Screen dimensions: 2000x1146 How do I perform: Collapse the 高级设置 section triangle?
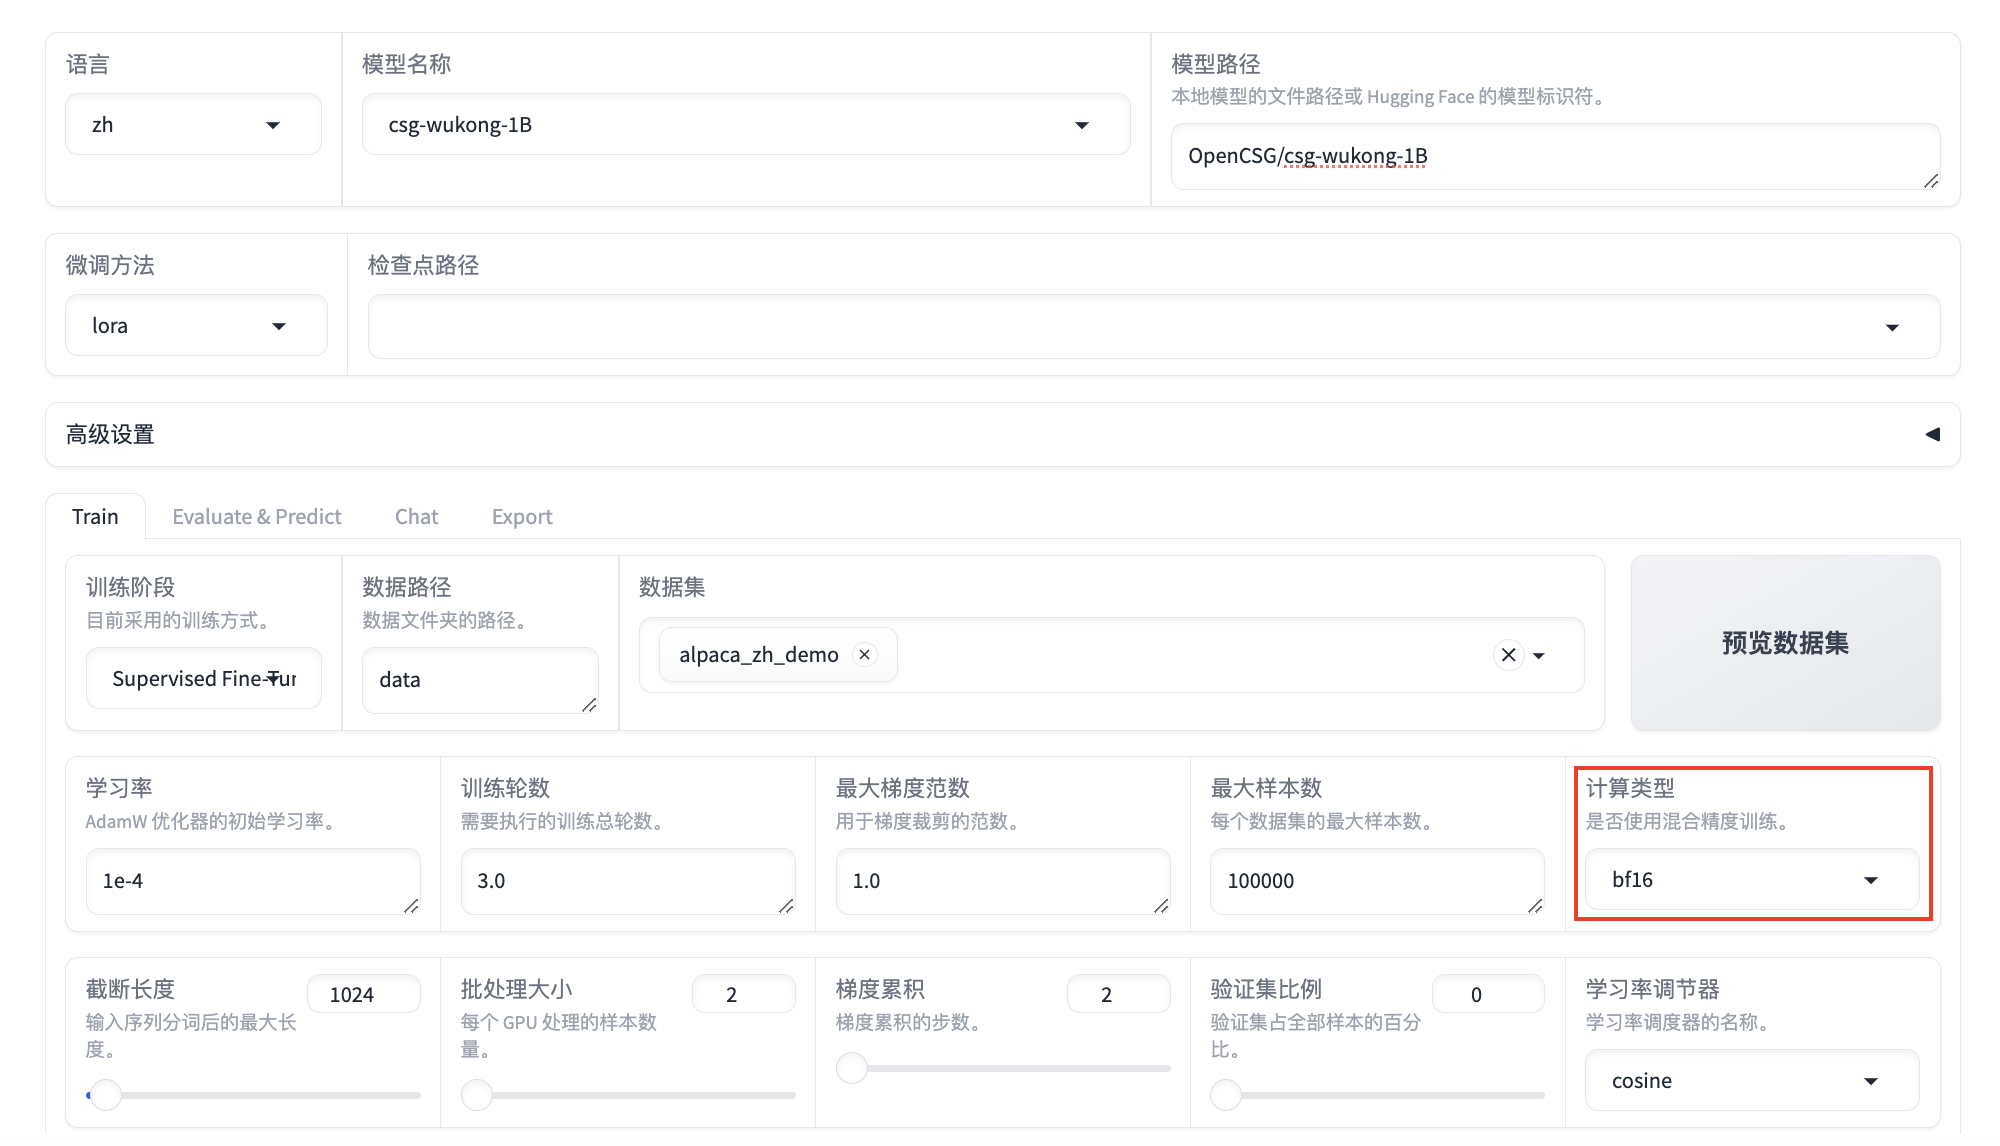1932,434
